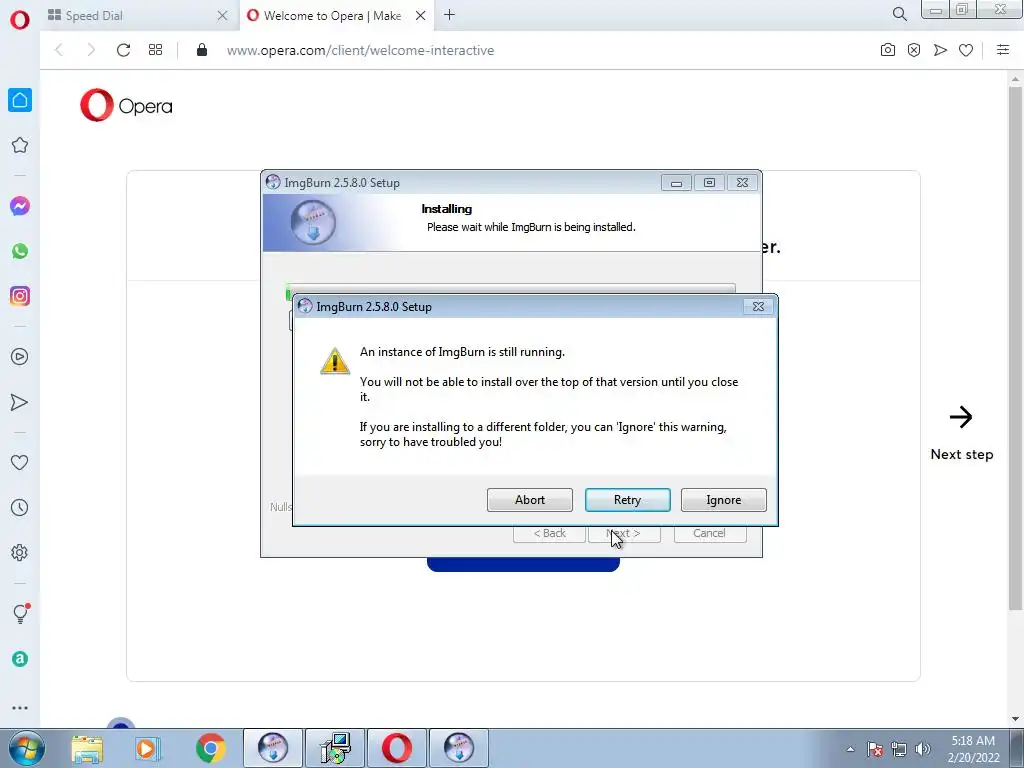
Task: Open the volume speaker tray icon
Action: tap(923, 749)
